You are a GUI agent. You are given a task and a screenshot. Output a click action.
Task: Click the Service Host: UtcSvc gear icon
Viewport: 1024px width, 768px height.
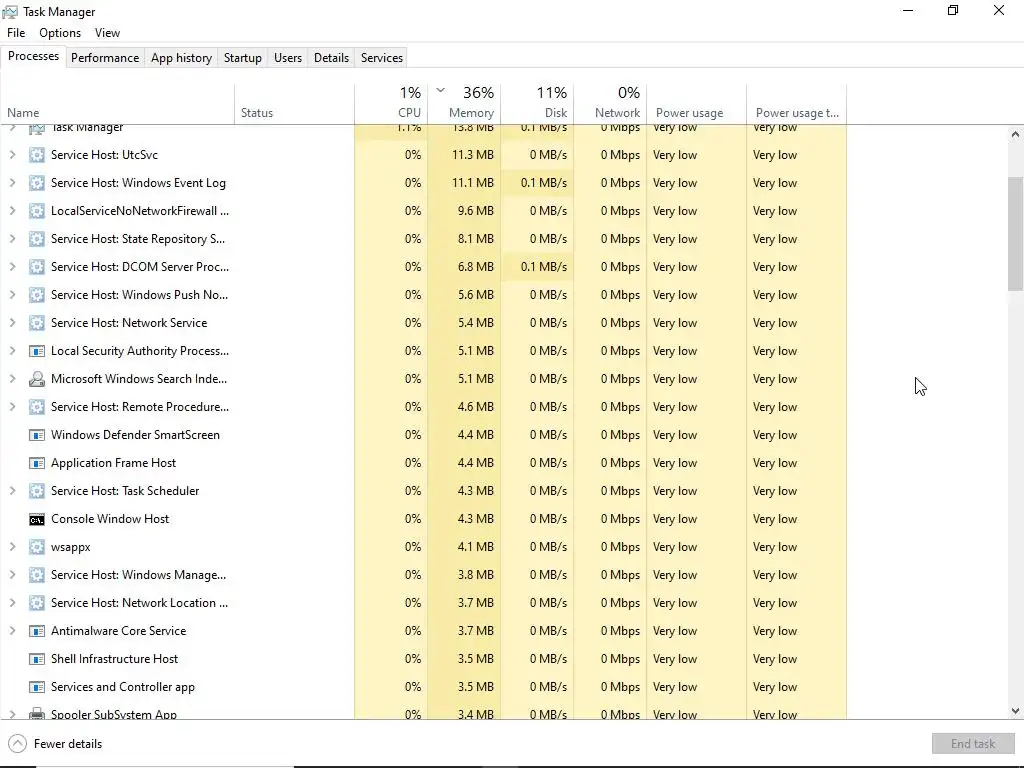[x=37, y=155]
